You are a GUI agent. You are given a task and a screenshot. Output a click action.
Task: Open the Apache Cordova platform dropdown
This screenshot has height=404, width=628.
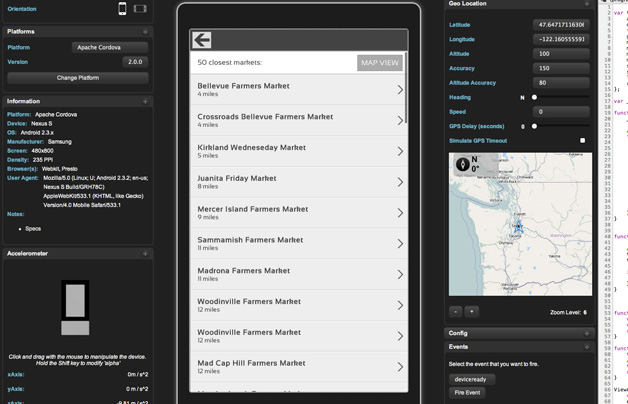110,47
